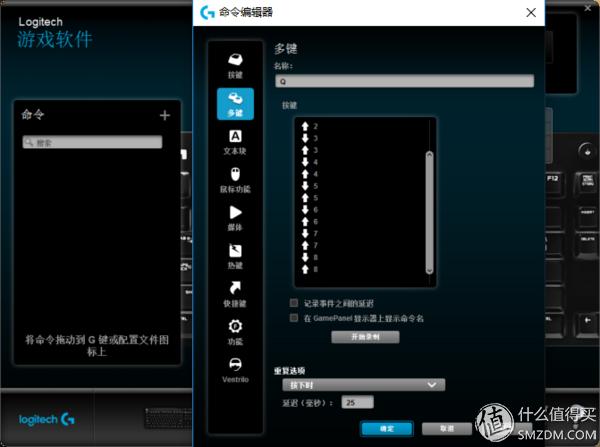Select the 多键 multi-key command type
The width and height of the screenshot is (600, 447).
point(235,104)
